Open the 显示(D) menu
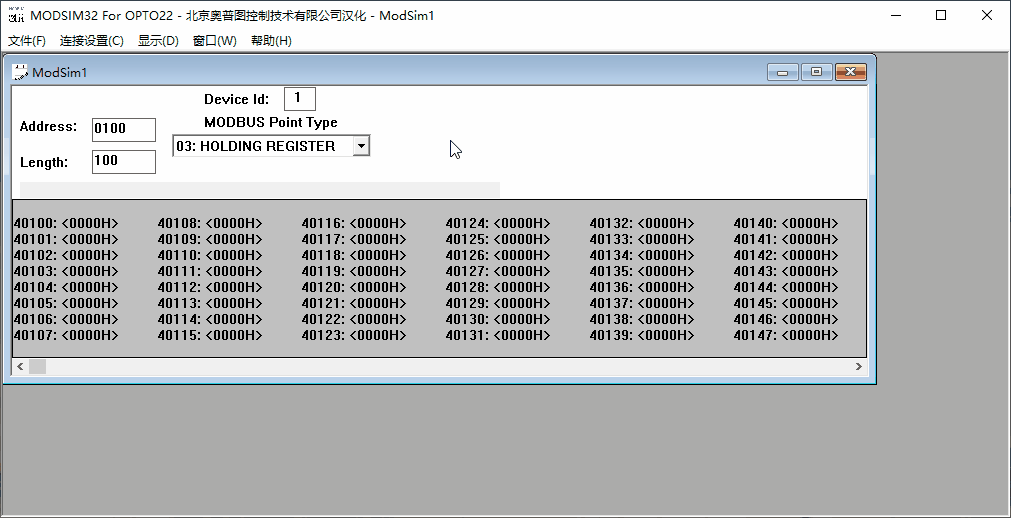 coord(158,41)
